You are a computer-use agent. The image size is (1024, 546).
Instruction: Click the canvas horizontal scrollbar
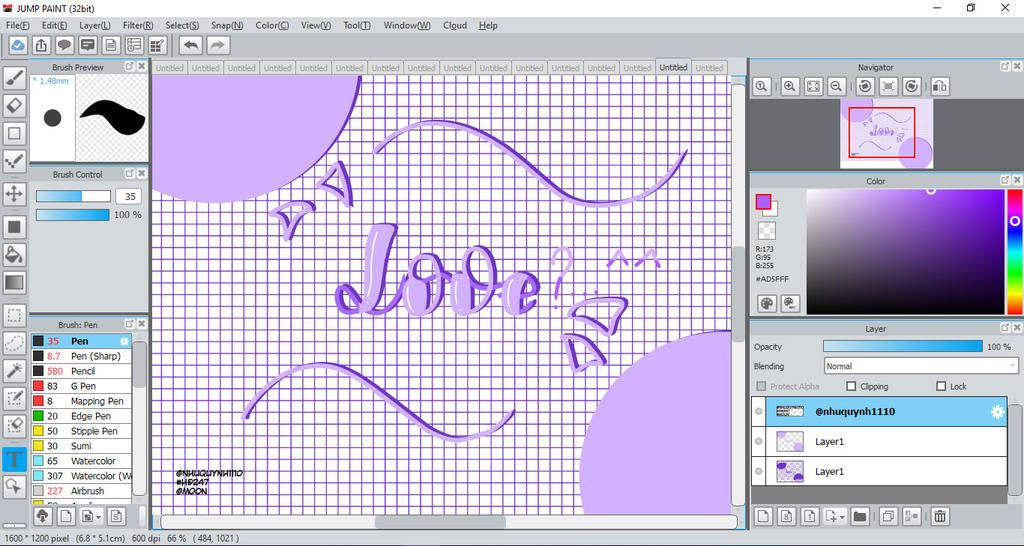[440, 522]
